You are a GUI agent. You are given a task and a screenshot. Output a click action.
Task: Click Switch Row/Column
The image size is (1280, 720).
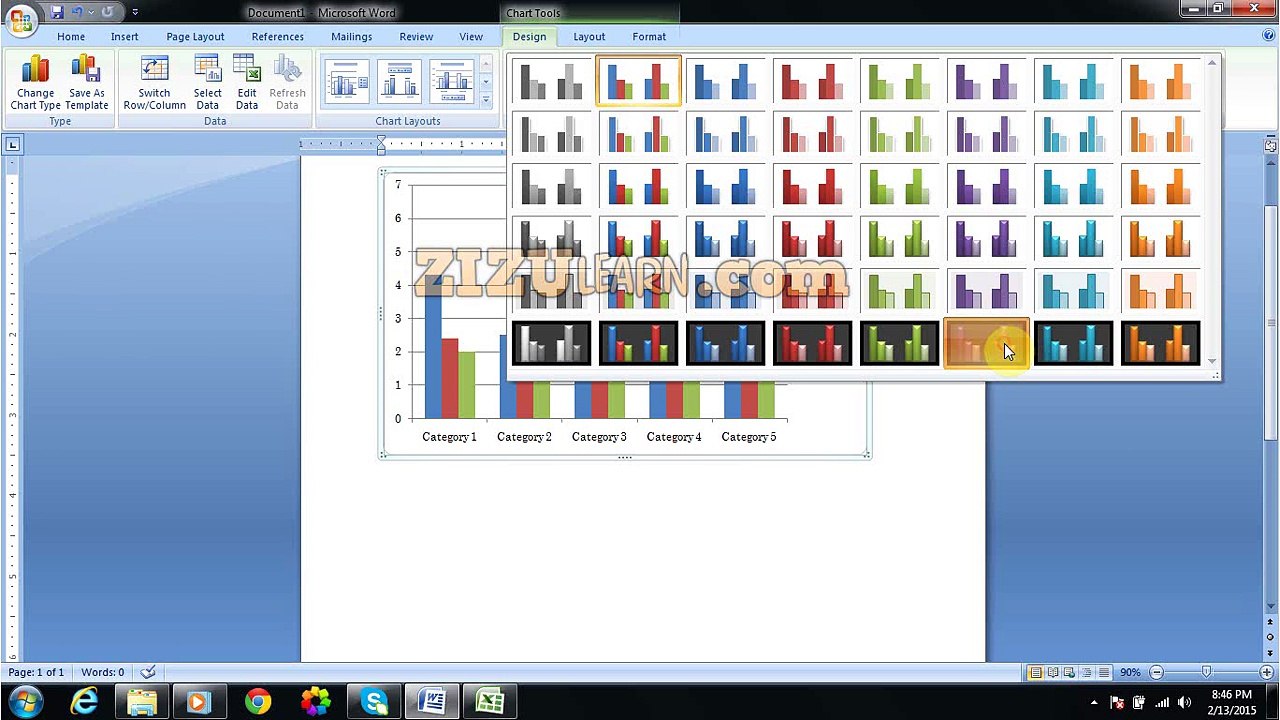pyautogui.click(x=154, y=82)
